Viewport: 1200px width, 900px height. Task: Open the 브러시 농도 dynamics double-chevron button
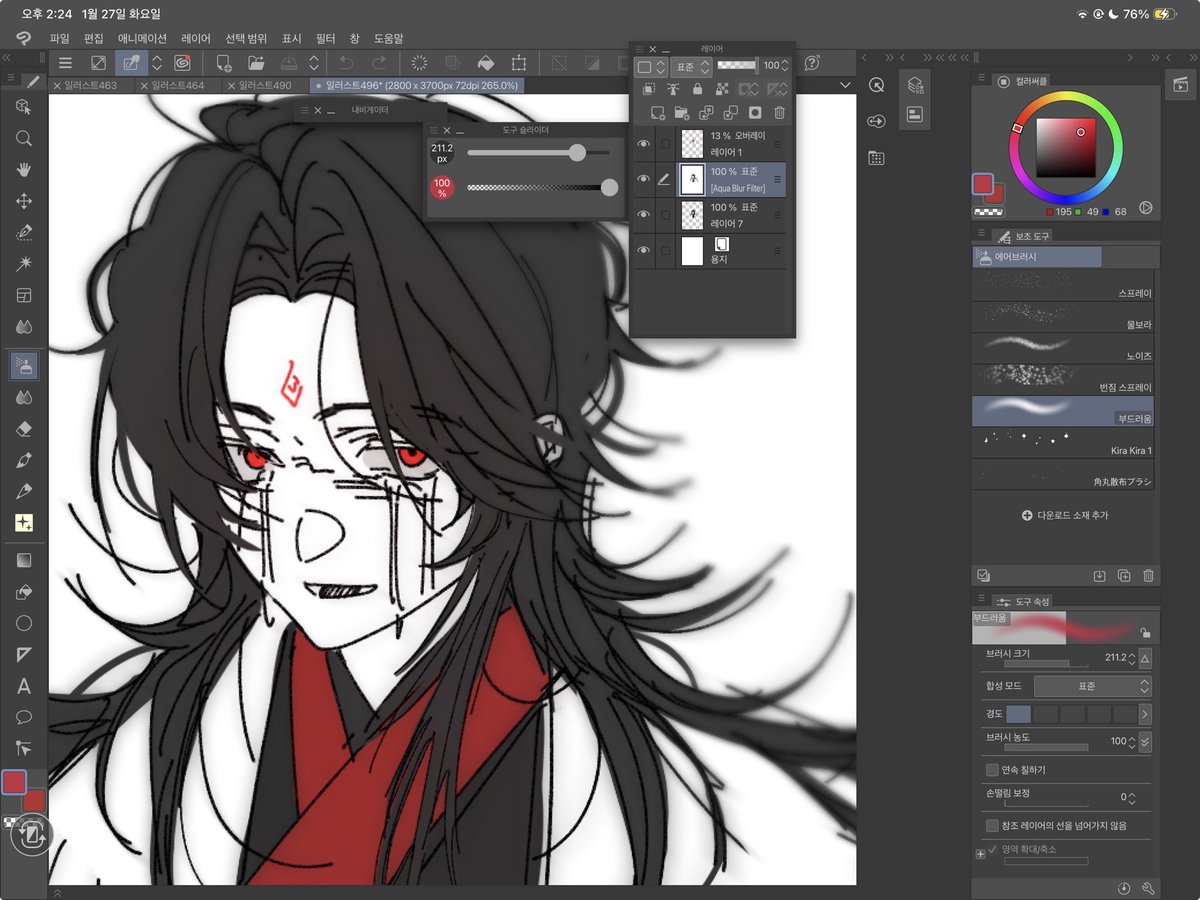[x=1145, y=742]
